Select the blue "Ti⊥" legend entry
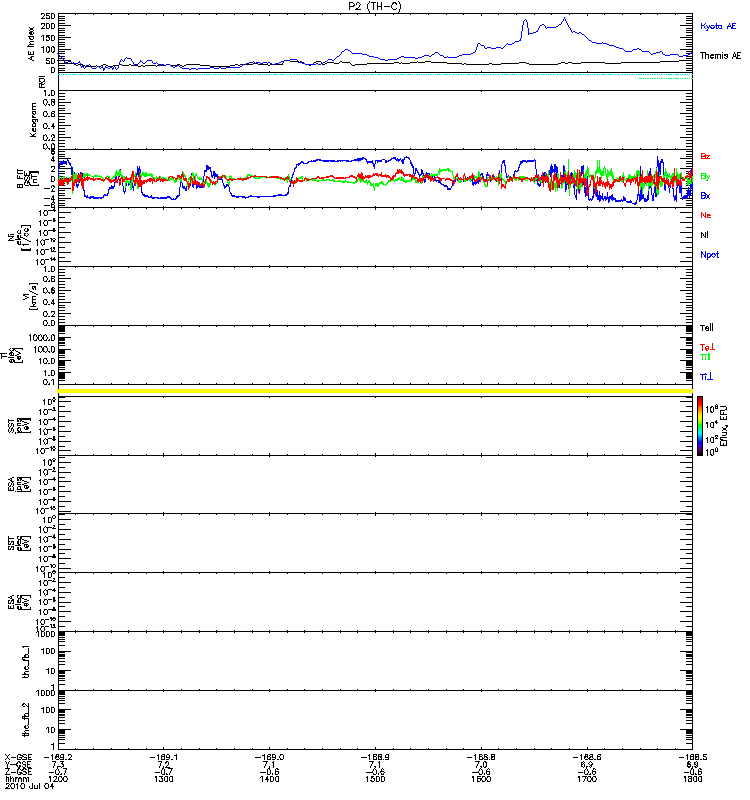The width and height of the screenshot is (750, 800). point(706,377)
